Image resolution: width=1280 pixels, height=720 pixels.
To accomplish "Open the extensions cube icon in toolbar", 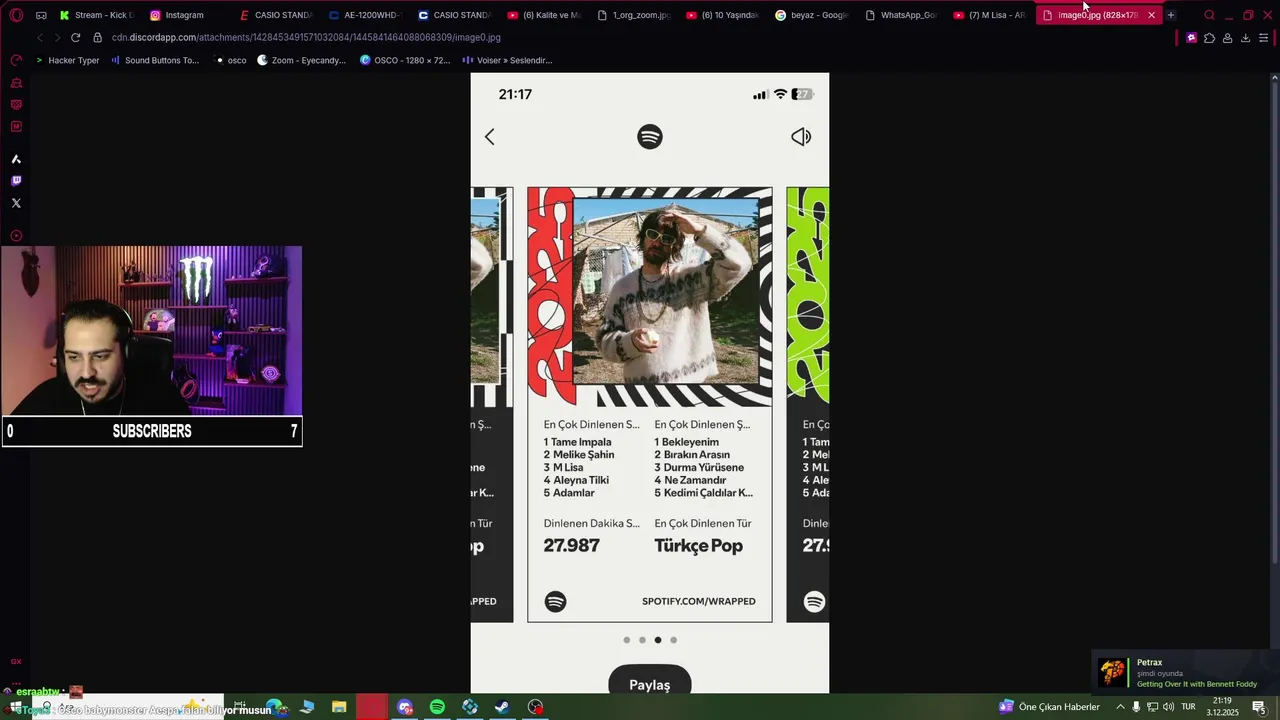I will [1209, 38].
